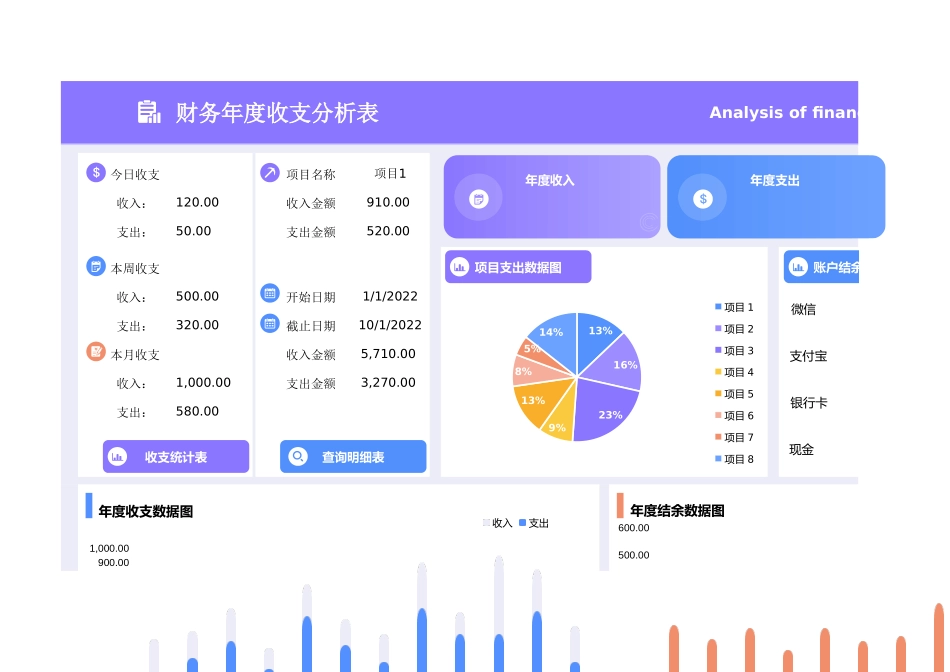Click the dollar icon inside 年度支出 card
This screenshot has height=672, width=950.
tap(703, 197)
